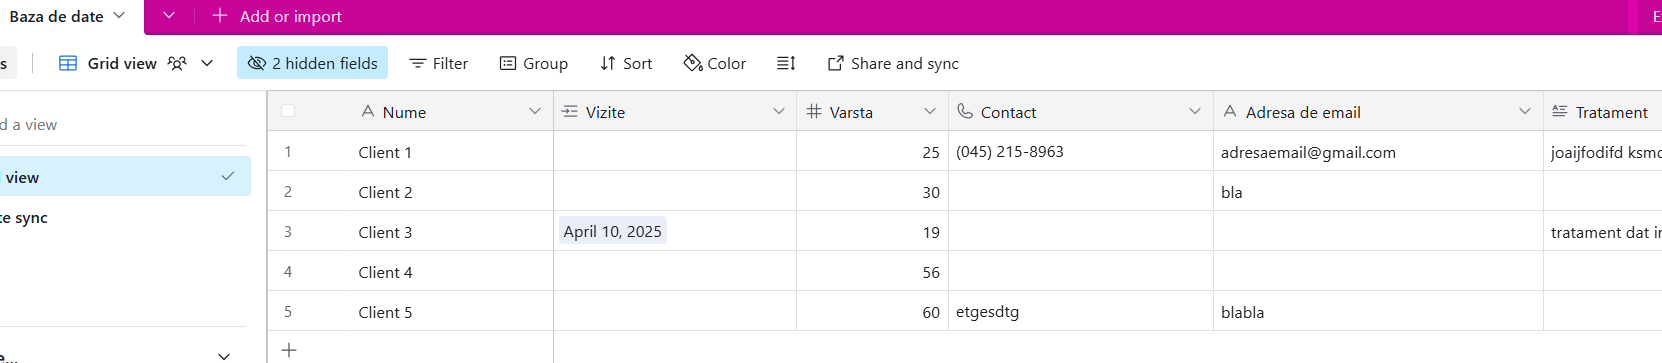Click Add or import table
Screen dimensions: 1662x363
click(x=277, y=16)
